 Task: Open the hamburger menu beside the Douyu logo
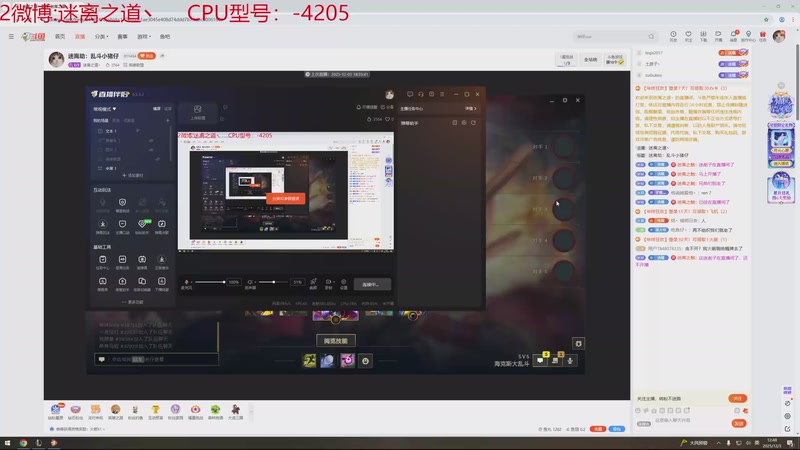11,37
